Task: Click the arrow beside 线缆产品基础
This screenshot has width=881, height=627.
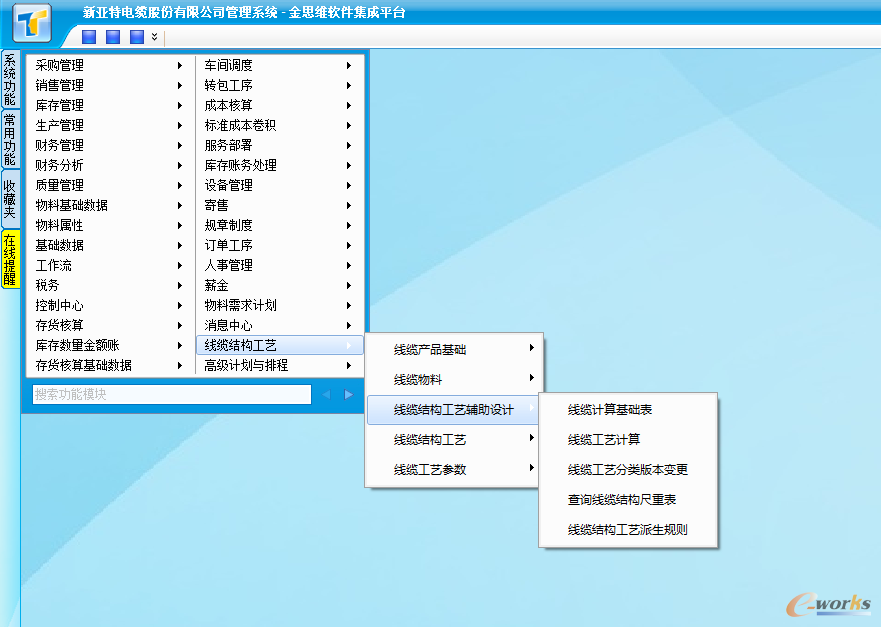Action: point(532,348)
